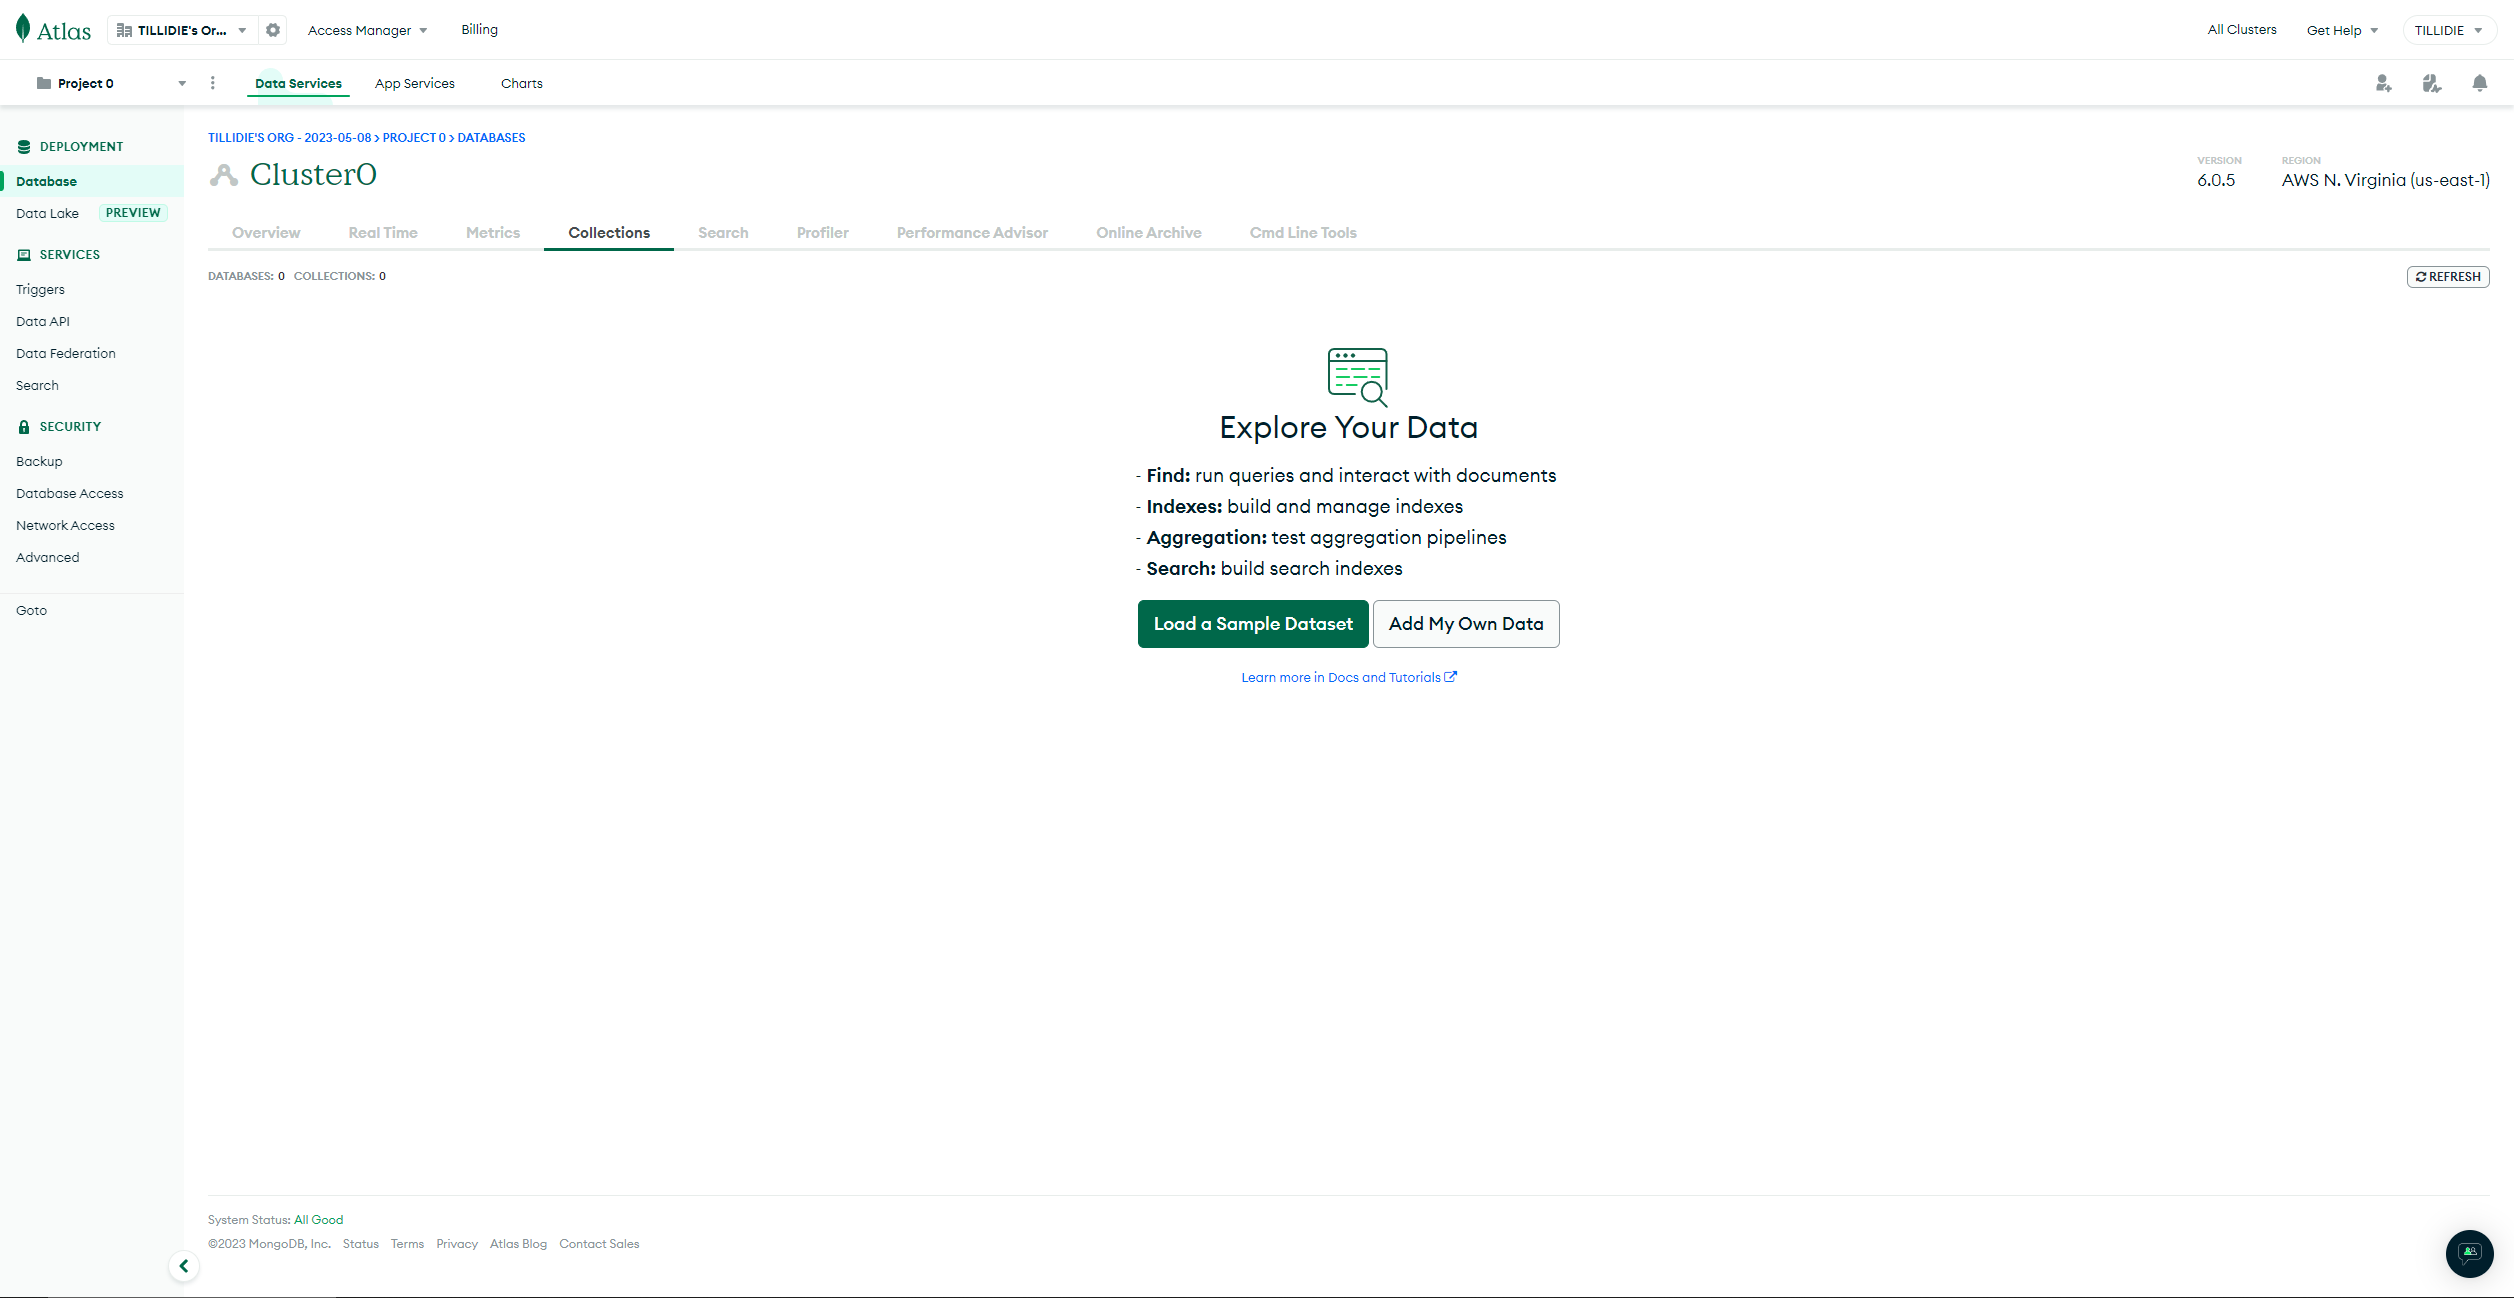Screen dimensions: 2514x1298
Task: Click Goto in the sidebar
Action: 31,610
